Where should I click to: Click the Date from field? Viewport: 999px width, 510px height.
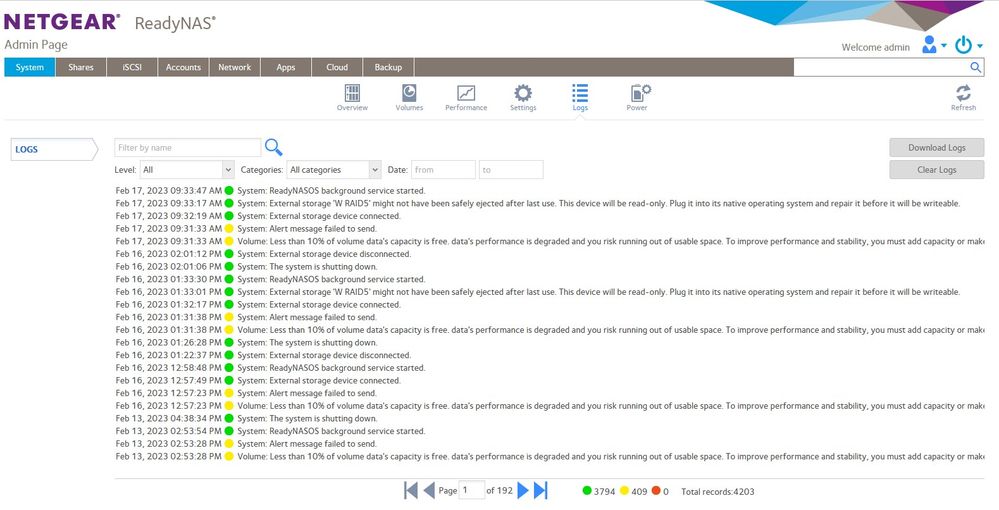[443, 170]
